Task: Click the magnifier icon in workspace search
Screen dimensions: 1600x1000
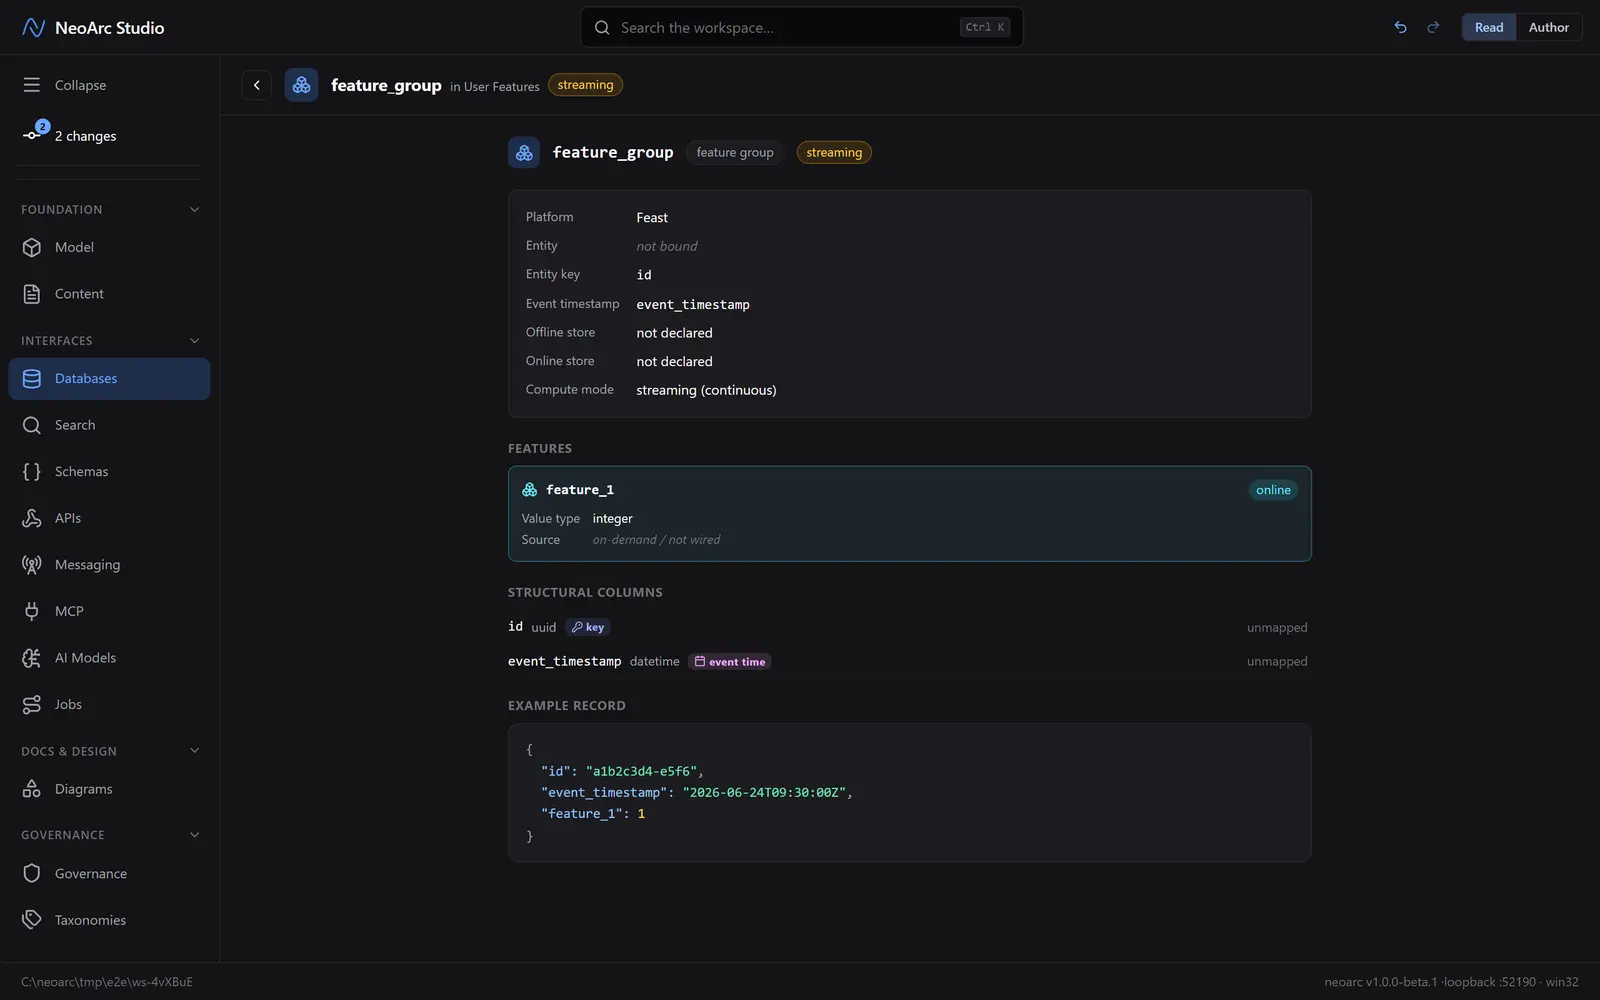Action: 602,27
